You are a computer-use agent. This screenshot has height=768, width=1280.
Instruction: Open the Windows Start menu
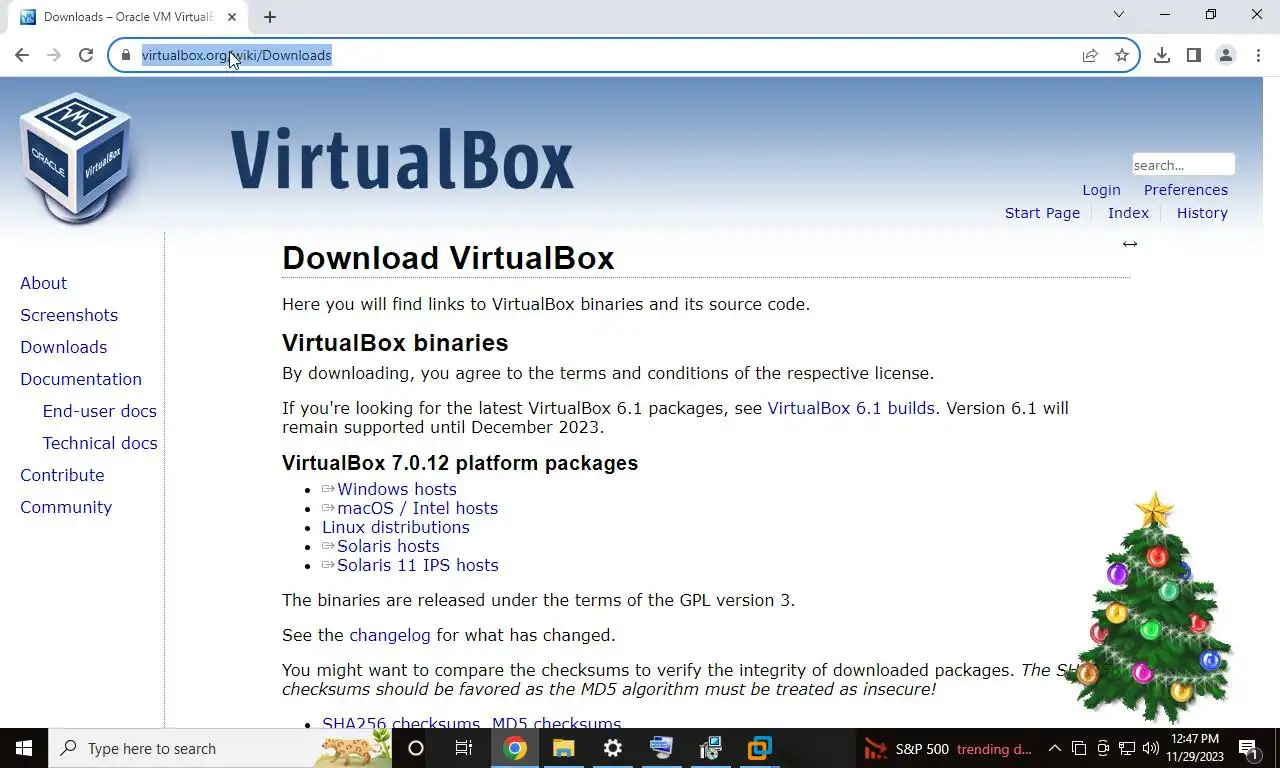click(x=24, y=748)
